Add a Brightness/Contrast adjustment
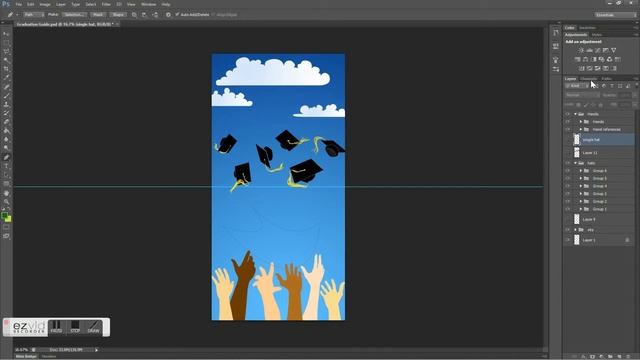 [x=581, y=50]
